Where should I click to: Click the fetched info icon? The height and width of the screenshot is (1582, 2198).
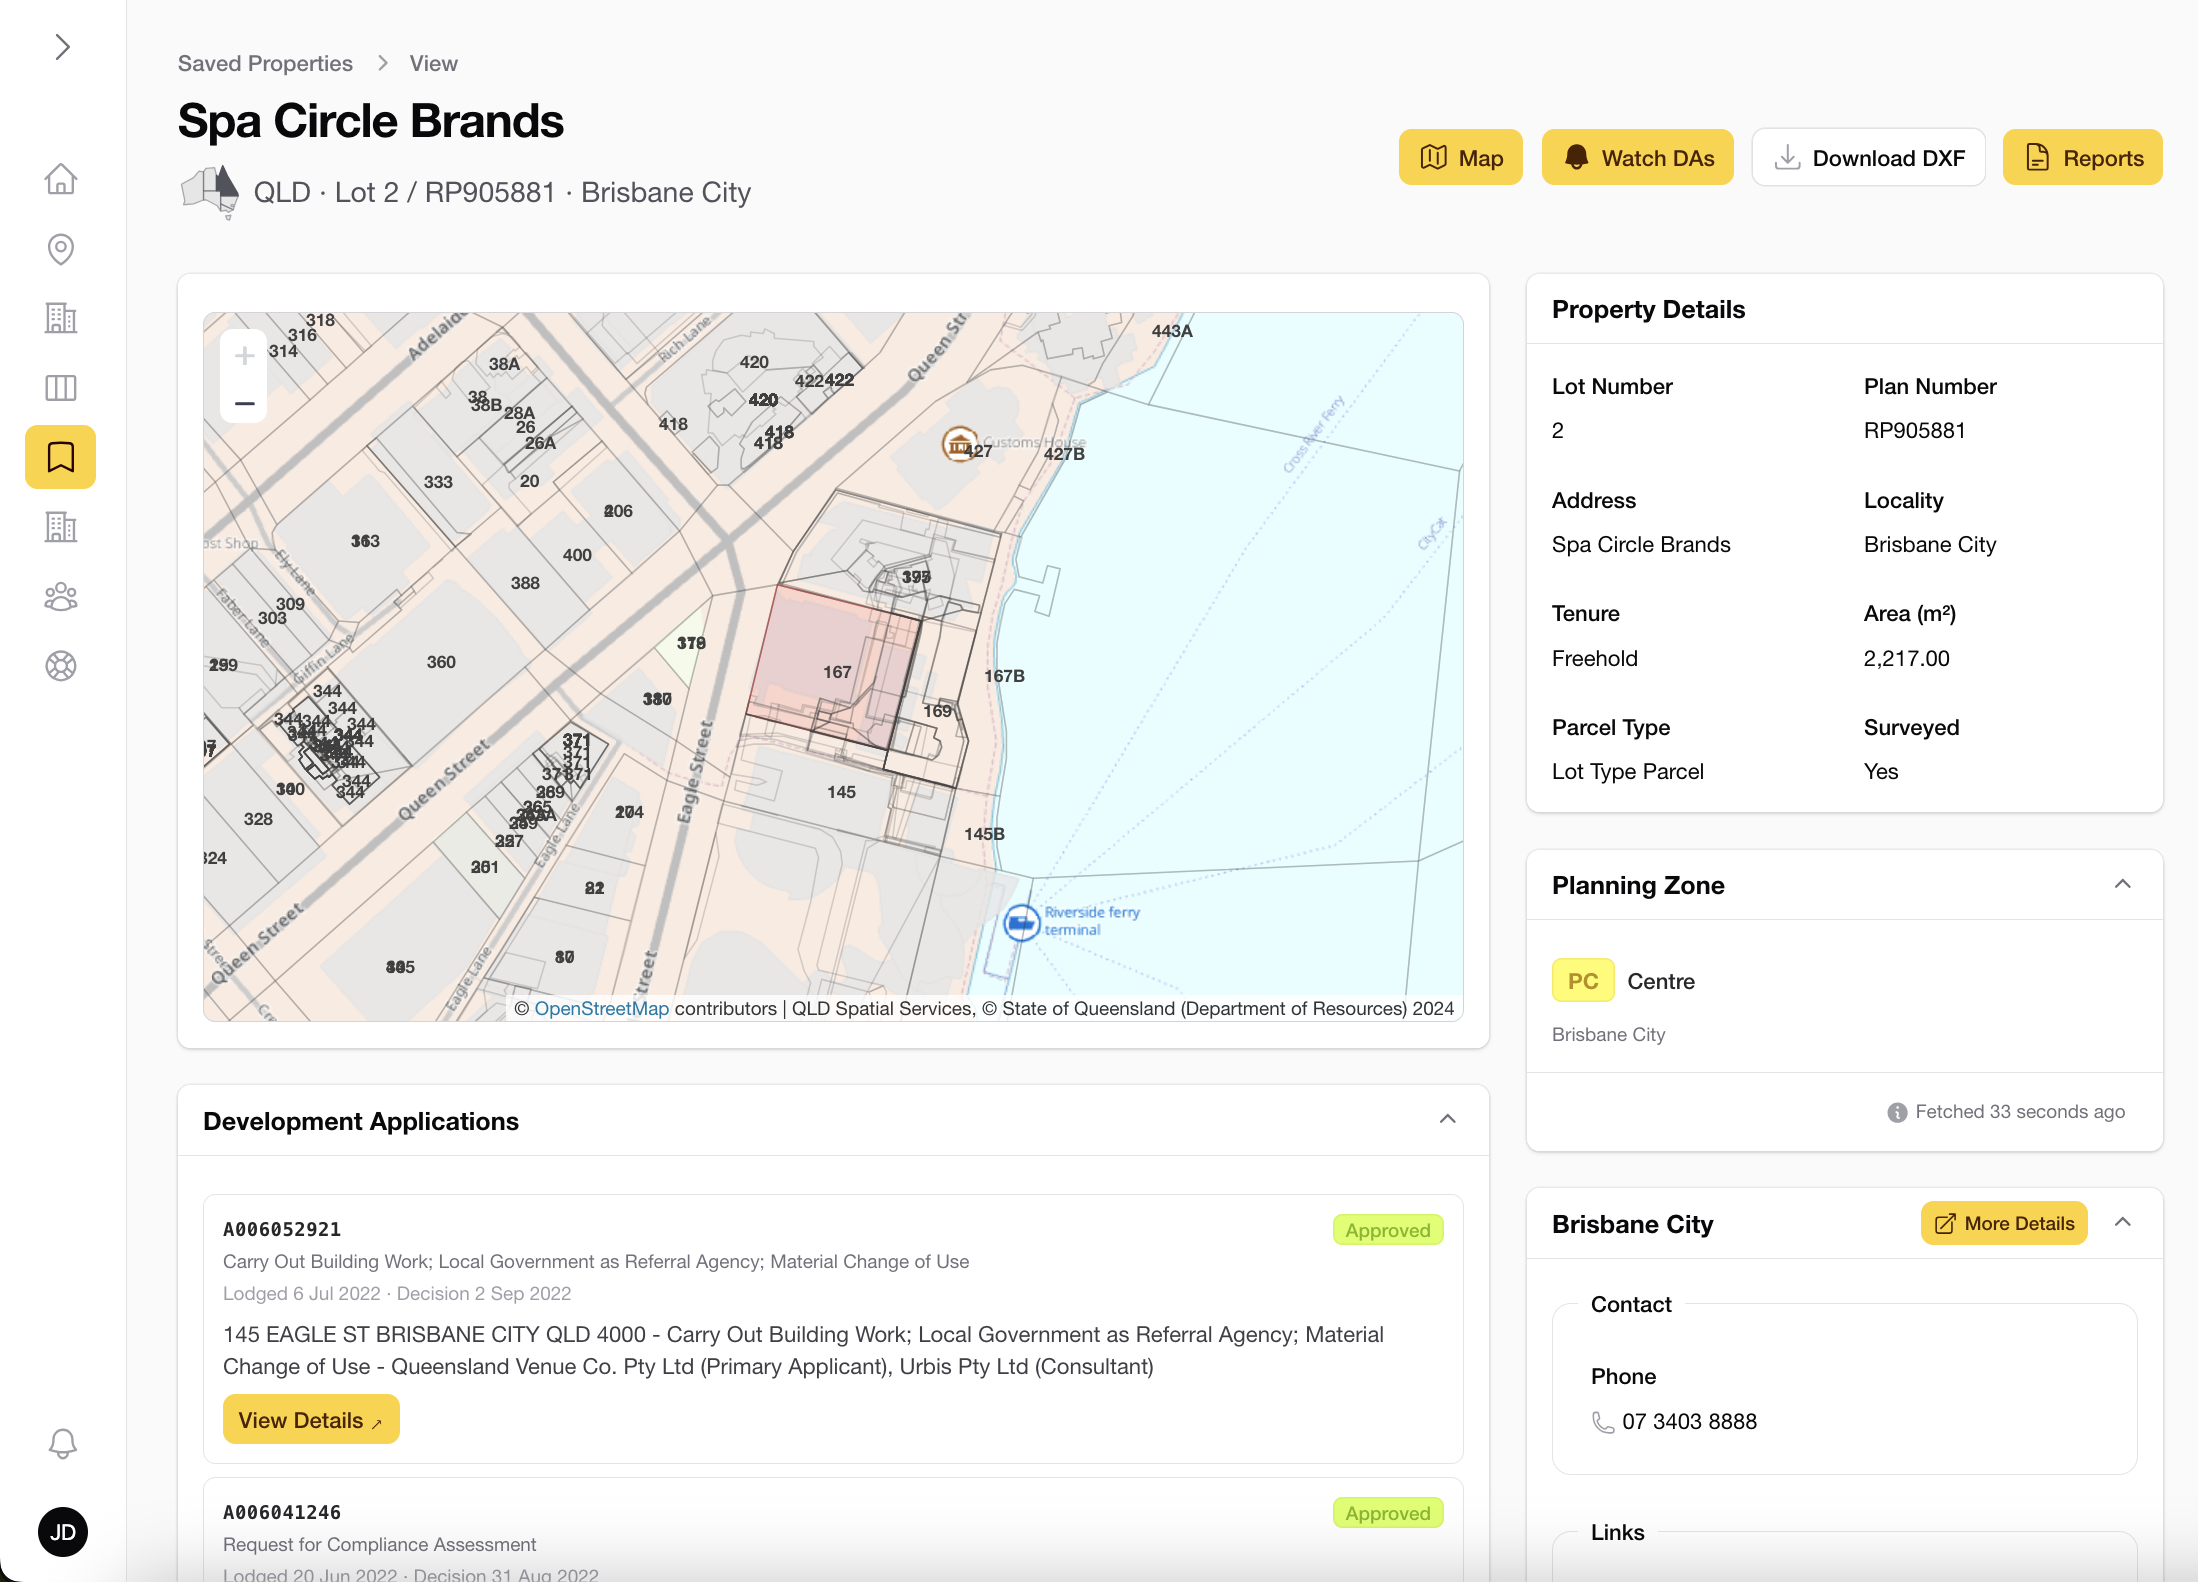pyautogui.click(x=1897, y=1112)
